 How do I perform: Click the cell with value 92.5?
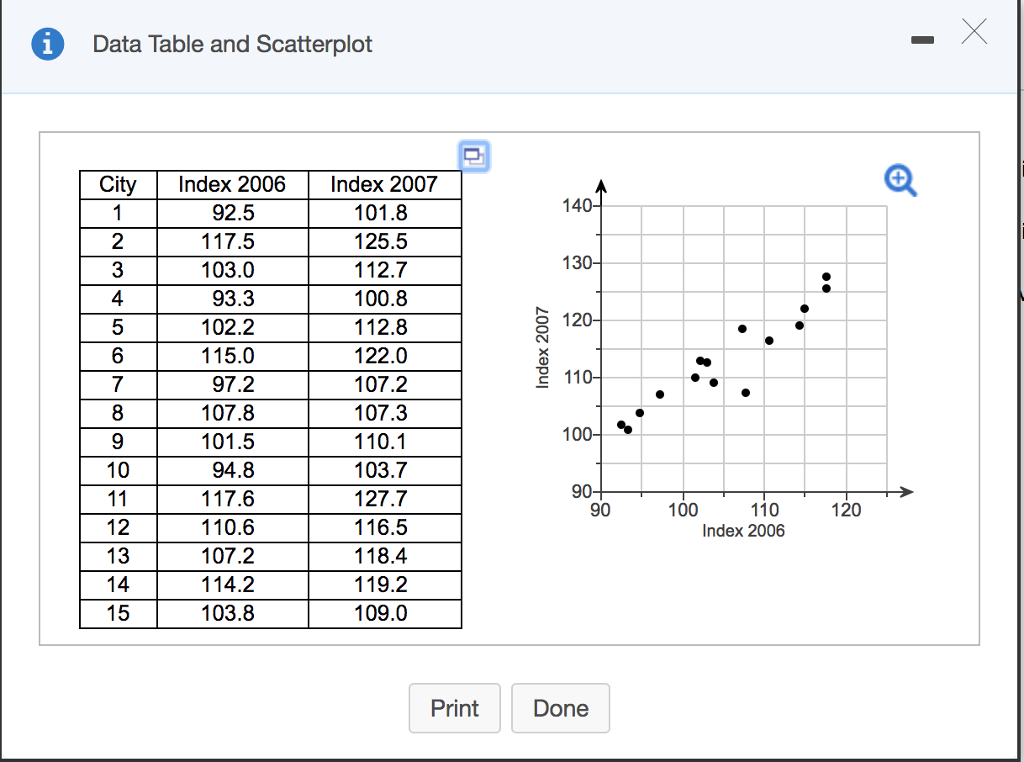tap(232, 213)
